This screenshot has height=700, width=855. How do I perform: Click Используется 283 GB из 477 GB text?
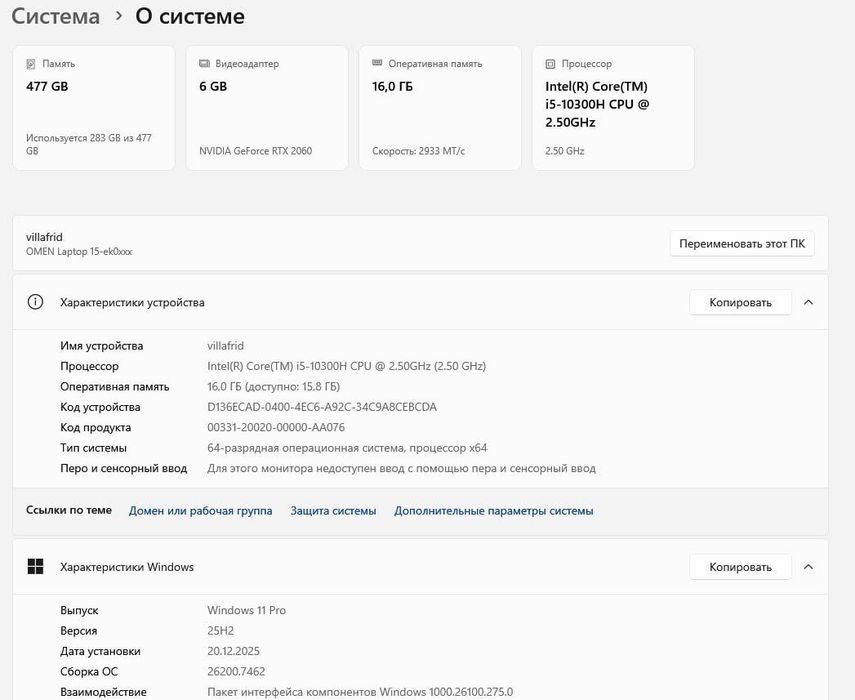(x=89, y=144)
